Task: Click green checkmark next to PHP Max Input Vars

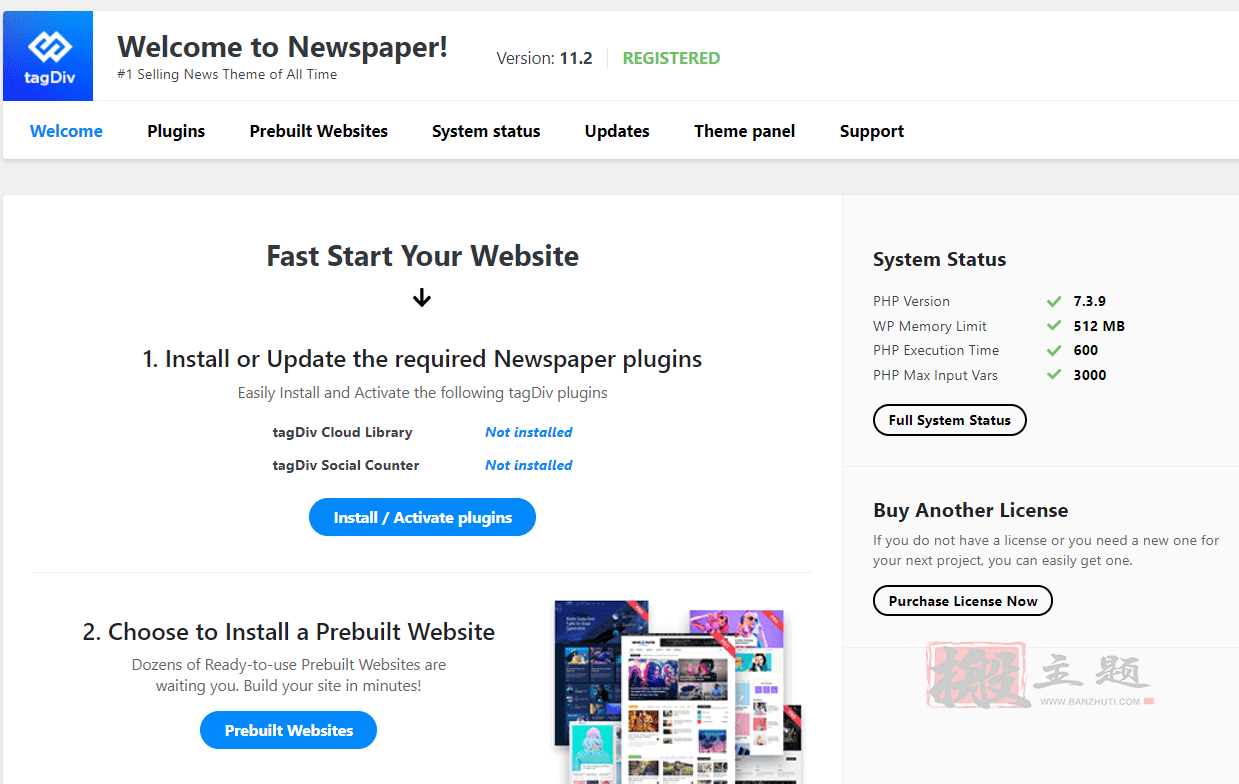Action: (x=1053, y=375)
